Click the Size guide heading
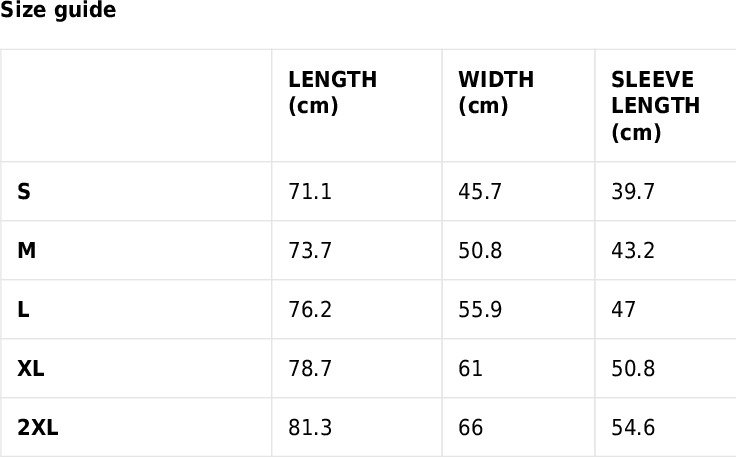The image size is (736, 457). (58, 10)
